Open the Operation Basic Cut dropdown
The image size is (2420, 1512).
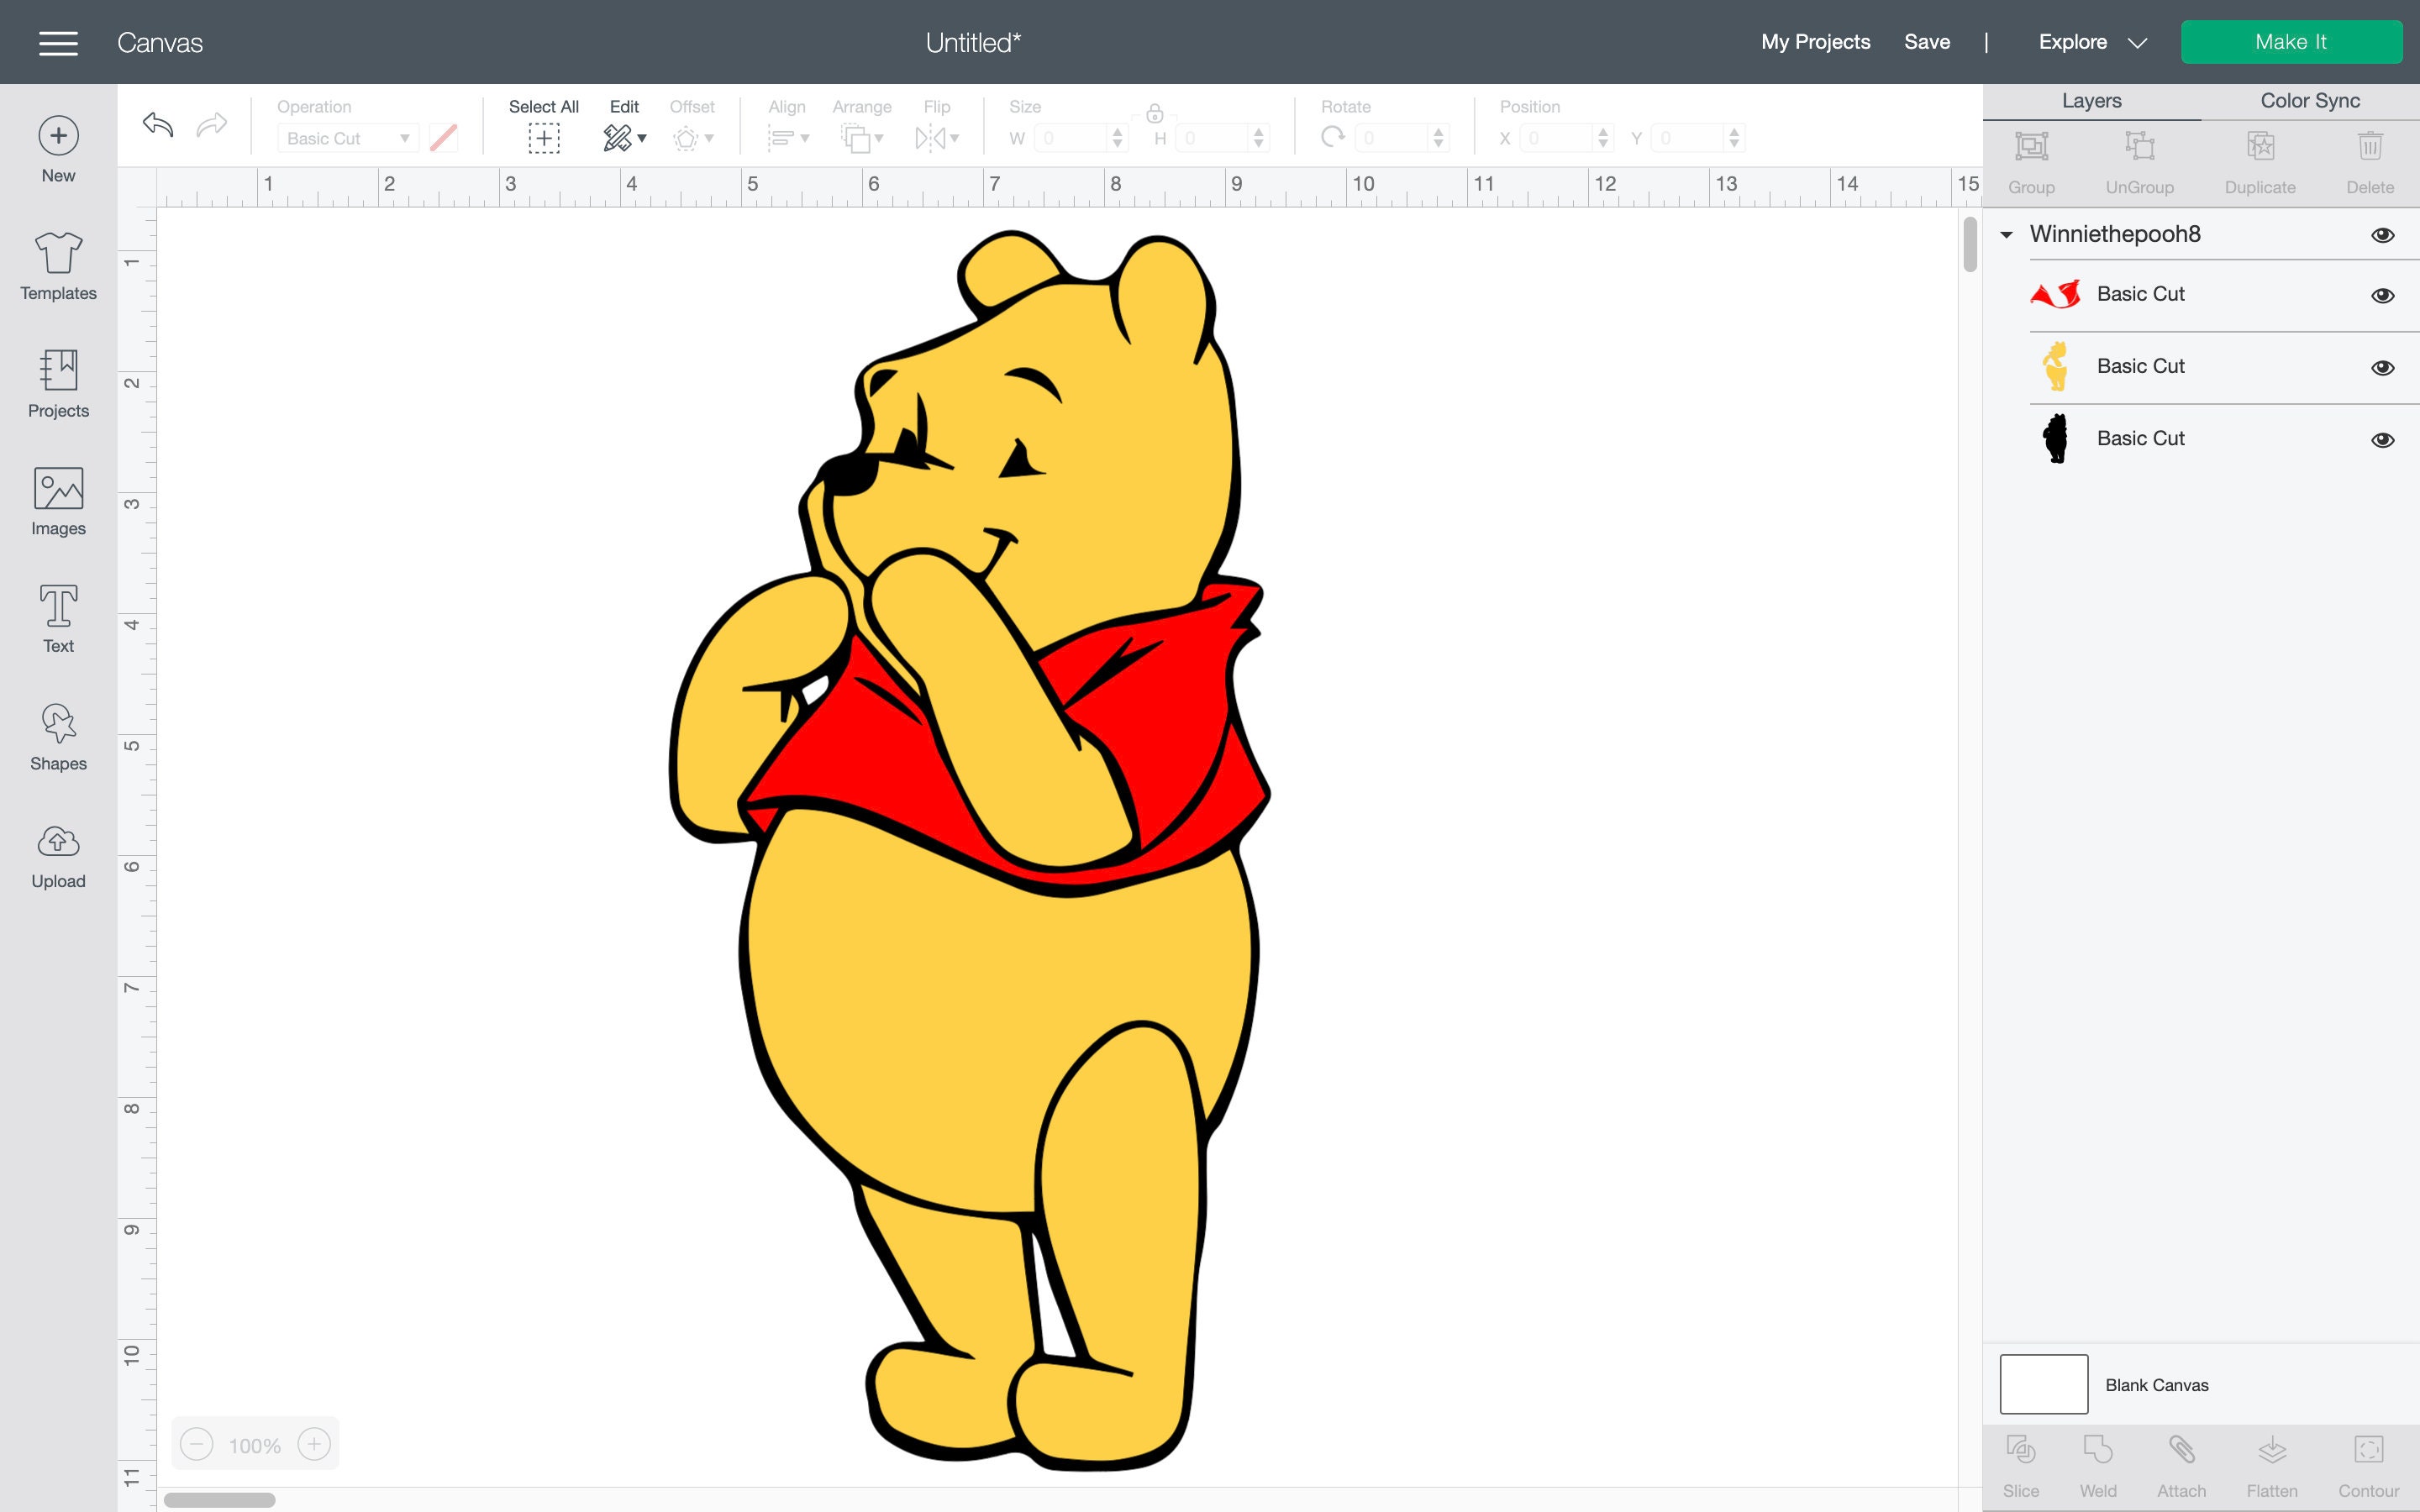tap(347, 138)
